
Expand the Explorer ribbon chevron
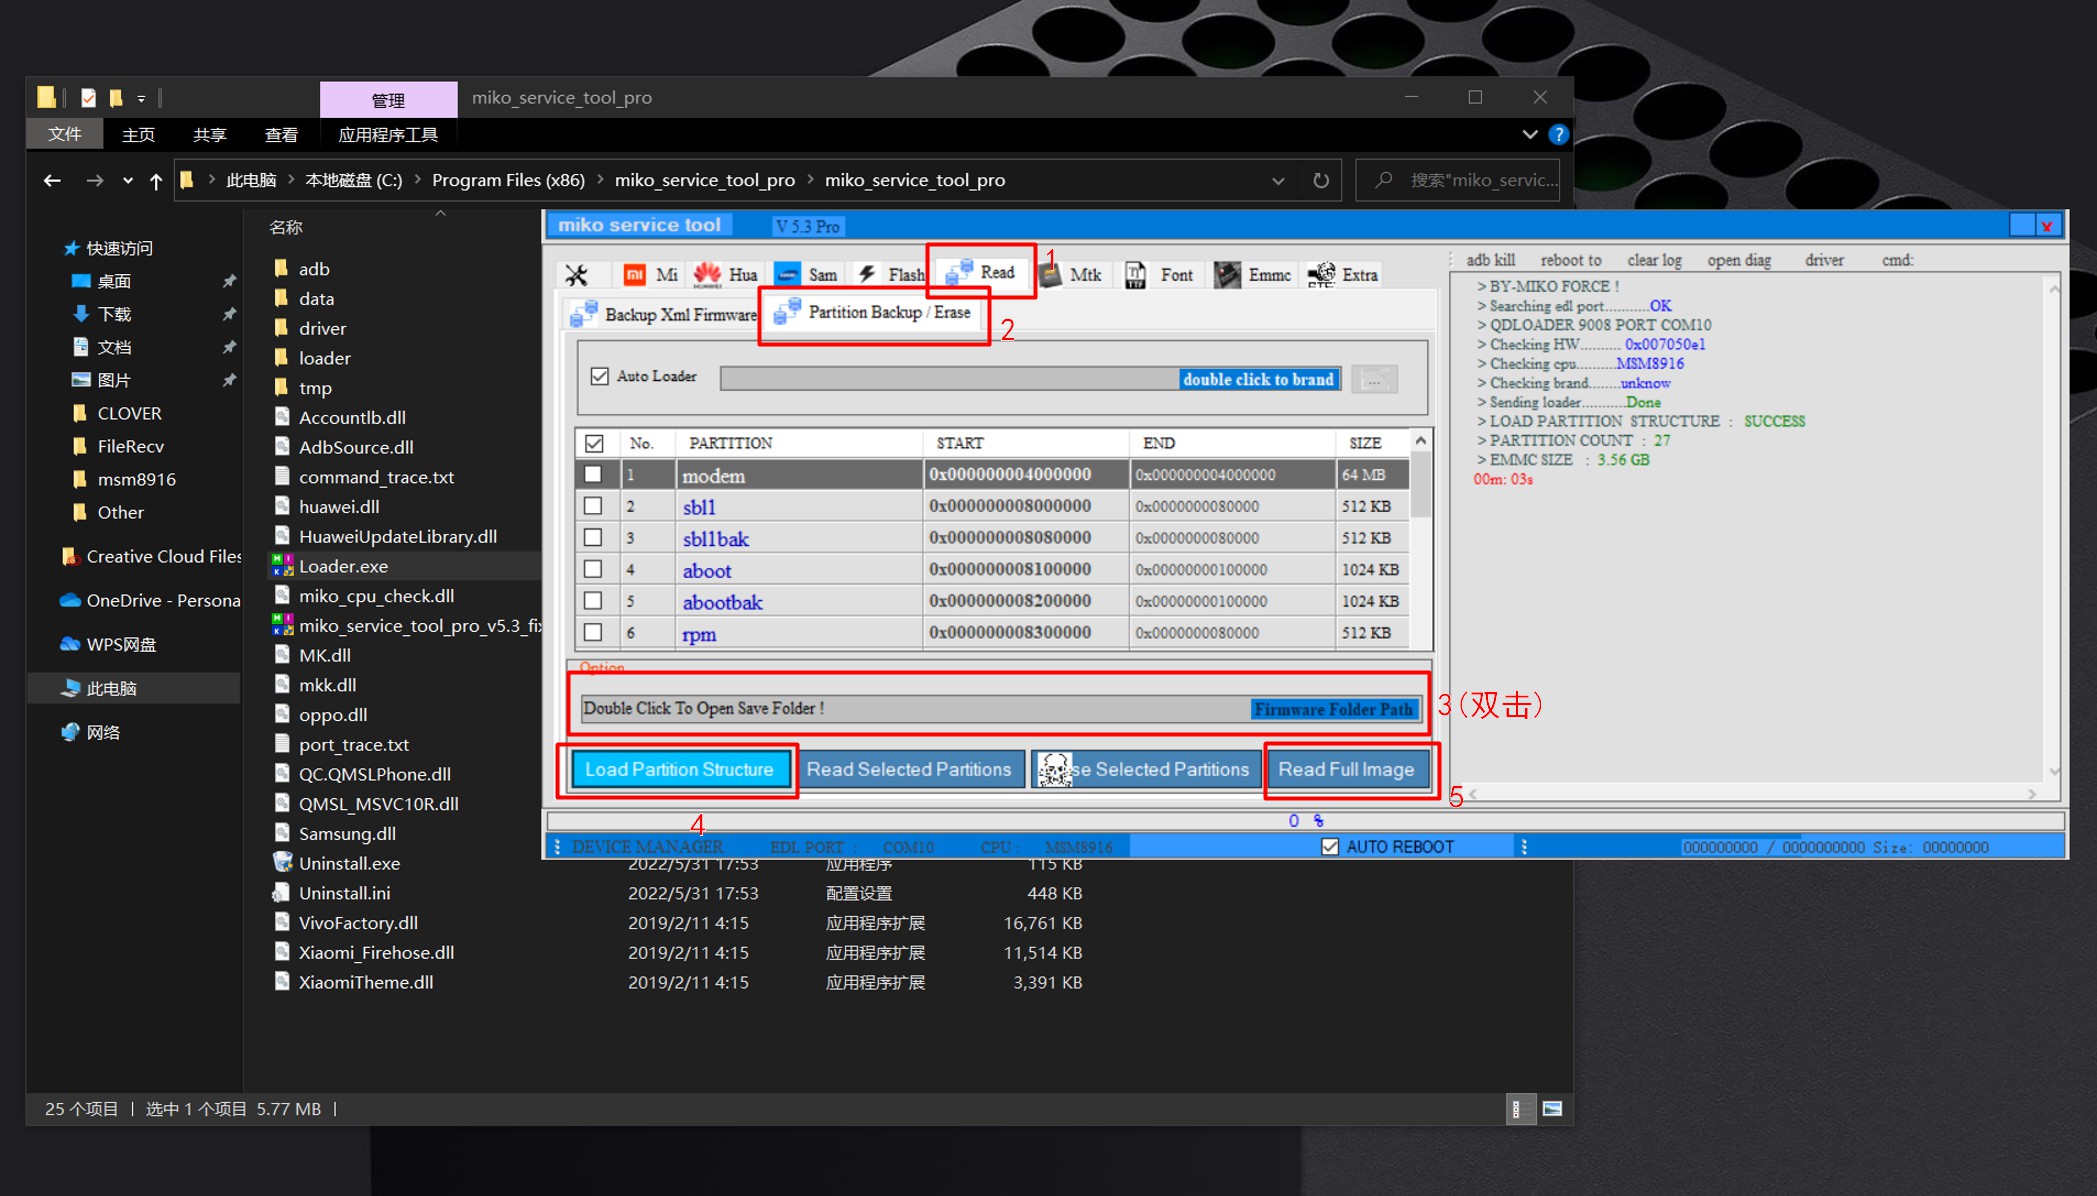[1529, 134]
